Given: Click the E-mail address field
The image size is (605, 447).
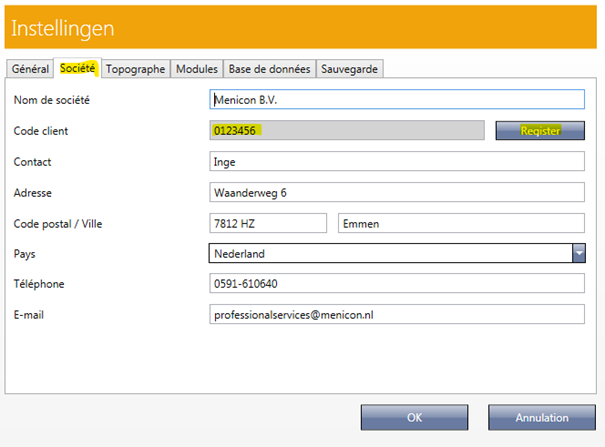Looking at the screenshot, I should (396, 314).
